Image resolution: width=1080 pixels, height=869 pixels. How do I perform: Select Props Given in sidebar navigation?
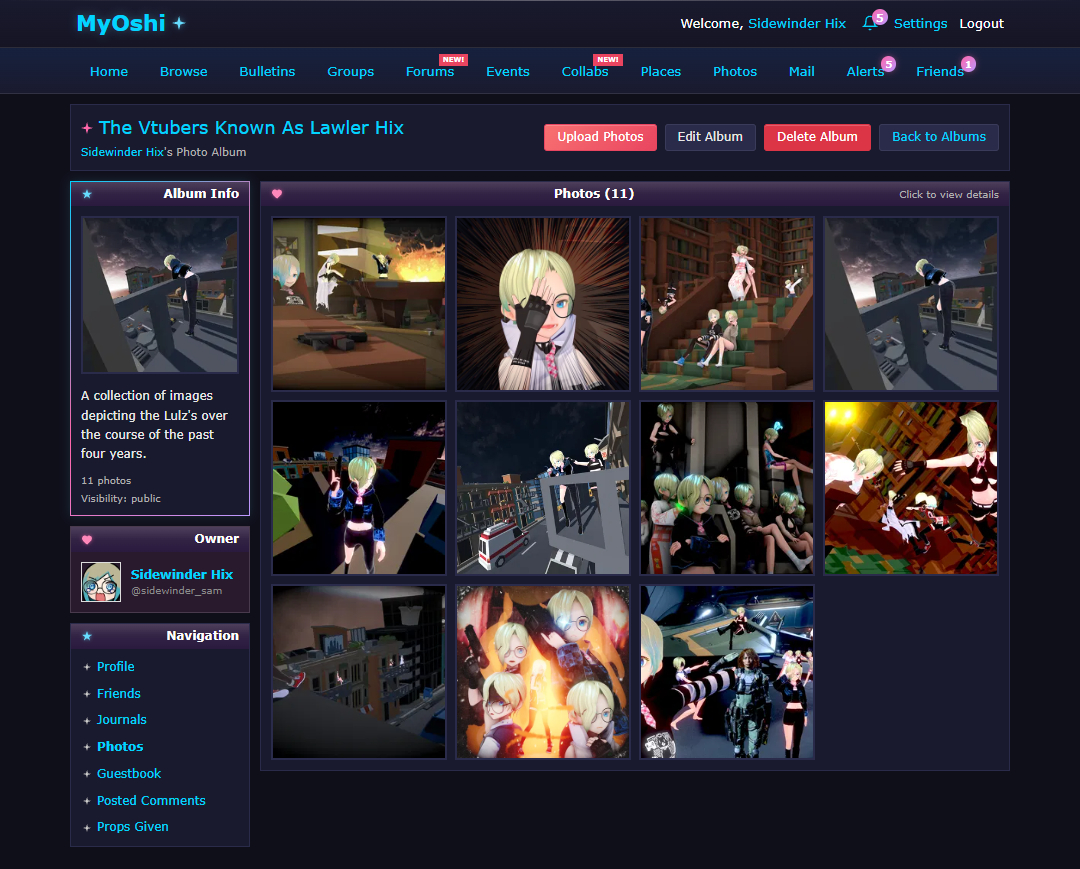click(x=133, y=827)
